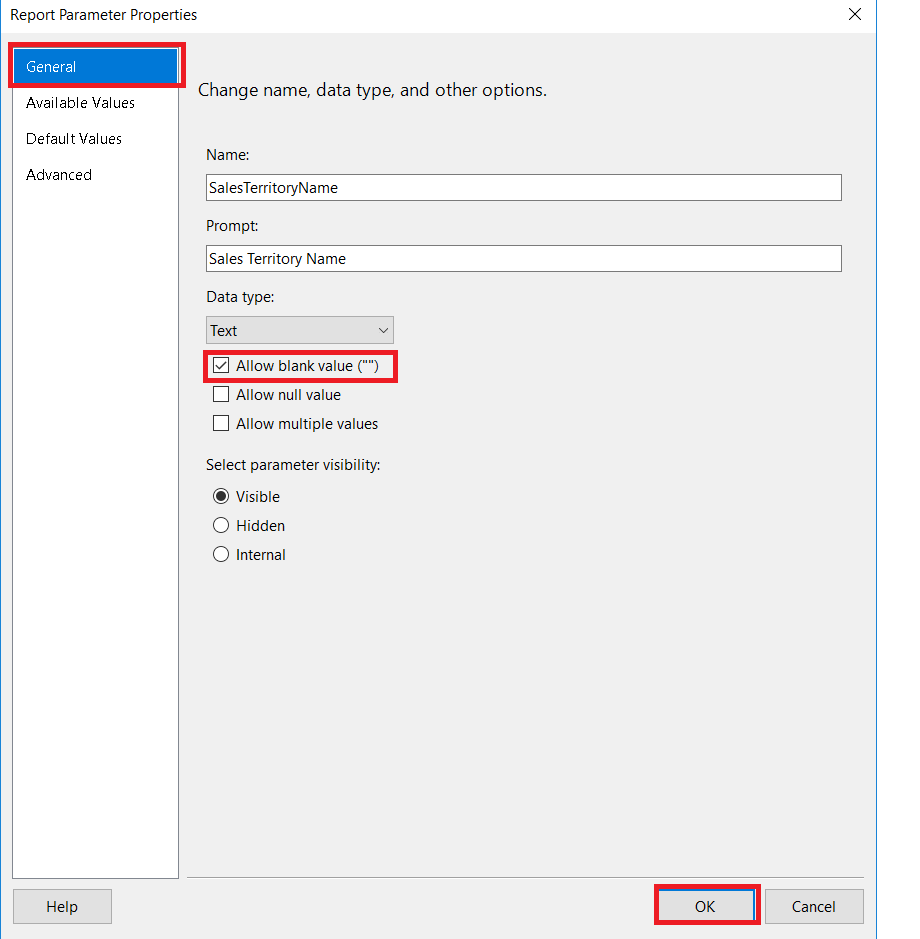Click the Help button
Screen dimensions: 920x939
(x=62, y=907)
